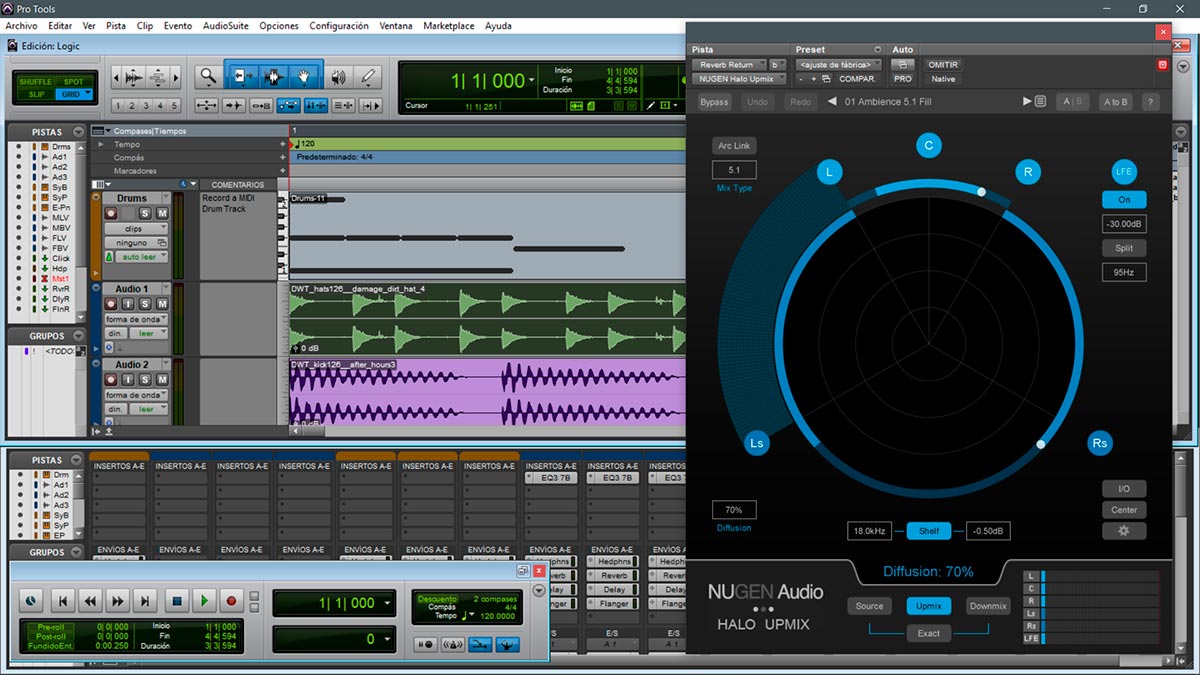
Task: Select the Scrubber speaker tool
Action: point(338,77)
